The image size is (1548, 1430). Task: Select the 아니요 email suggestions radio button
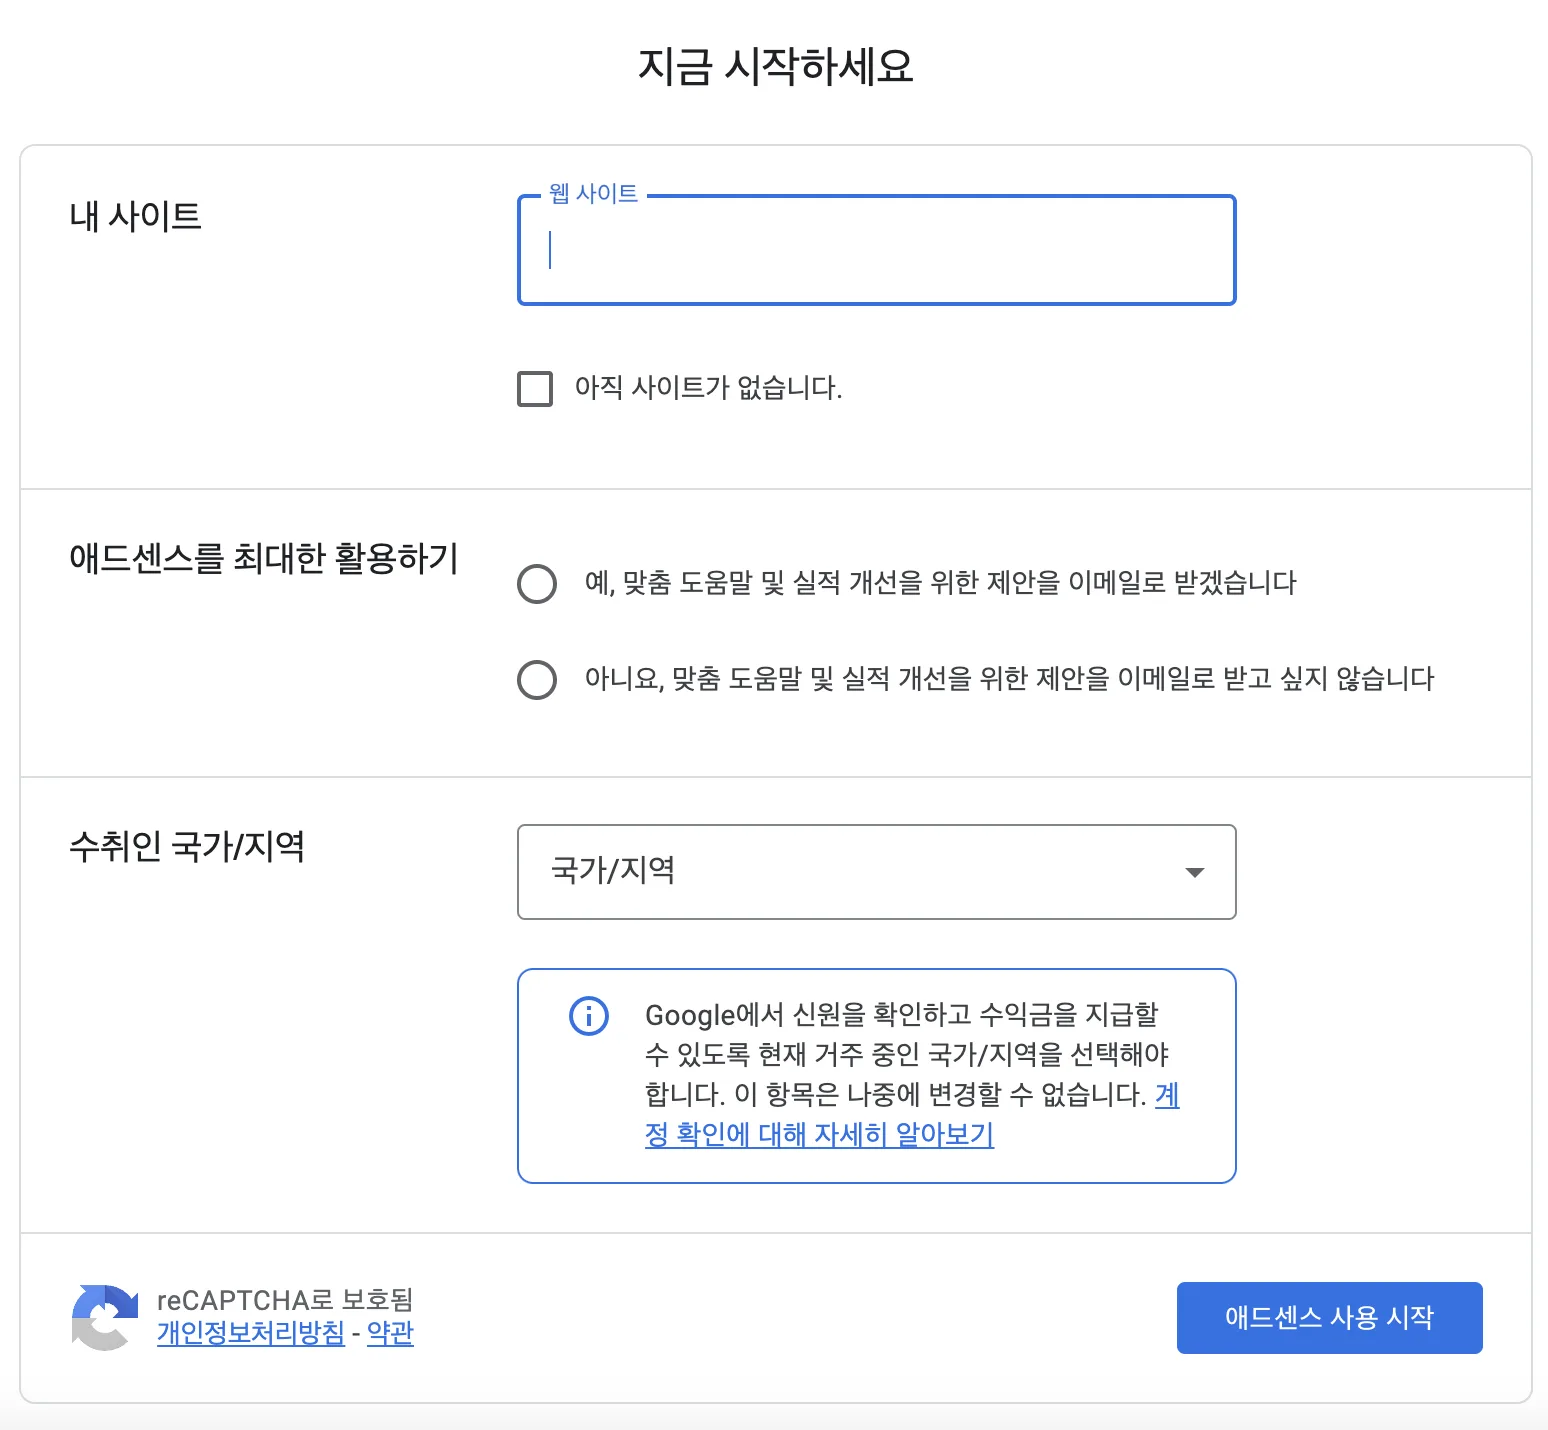537,679
